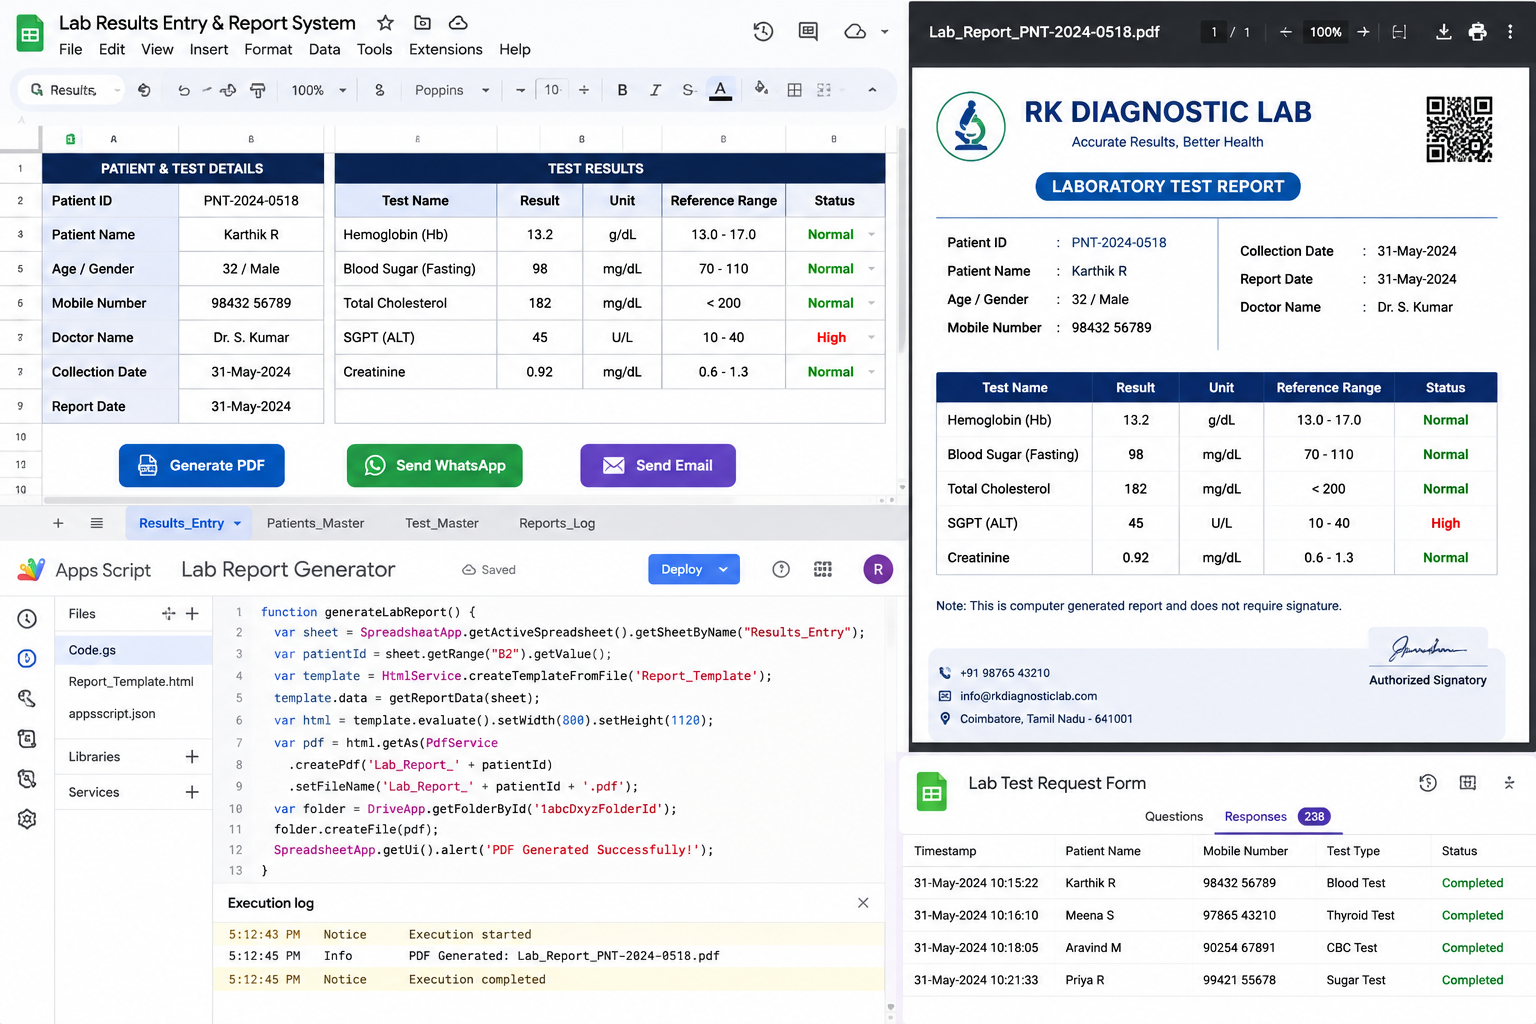Click the fit-to-page icon in PDF viewer

[x=1399, y=32]
